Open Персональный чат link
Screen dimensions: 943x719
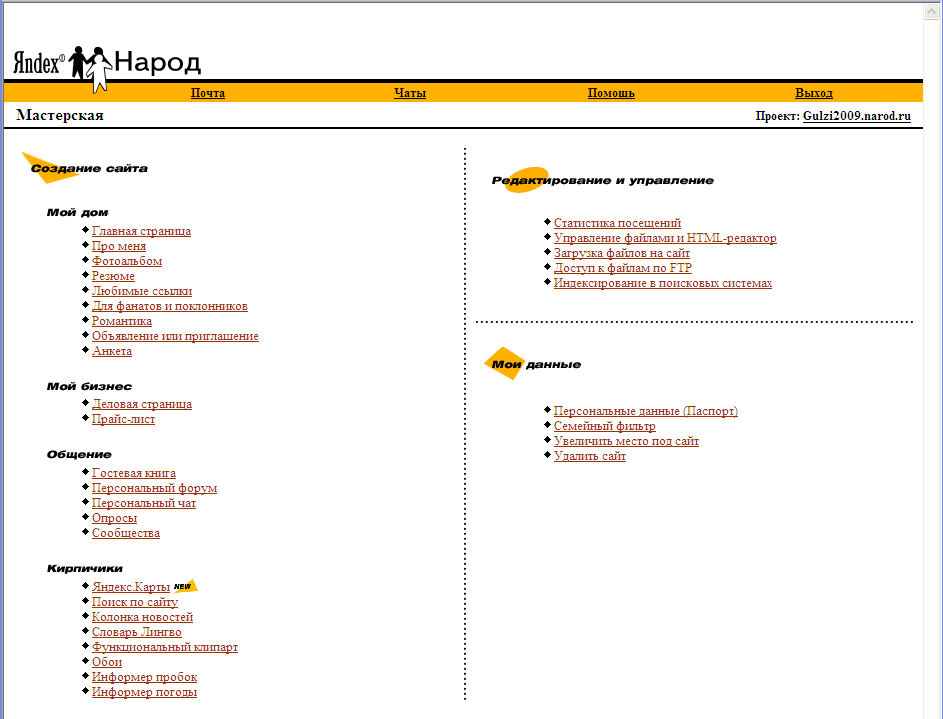144,503
